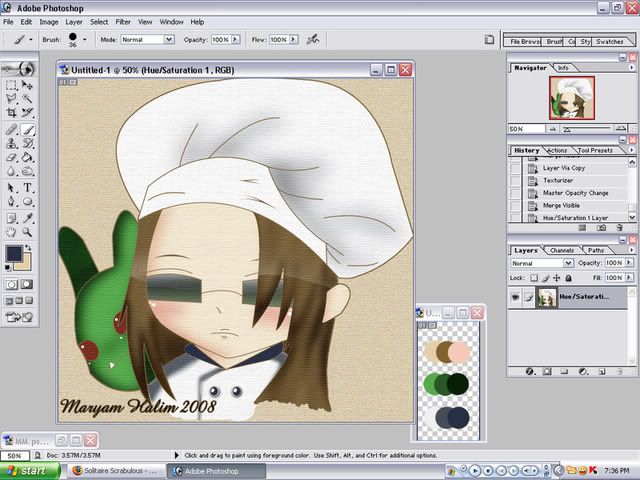Select the Slice tool

27,112
